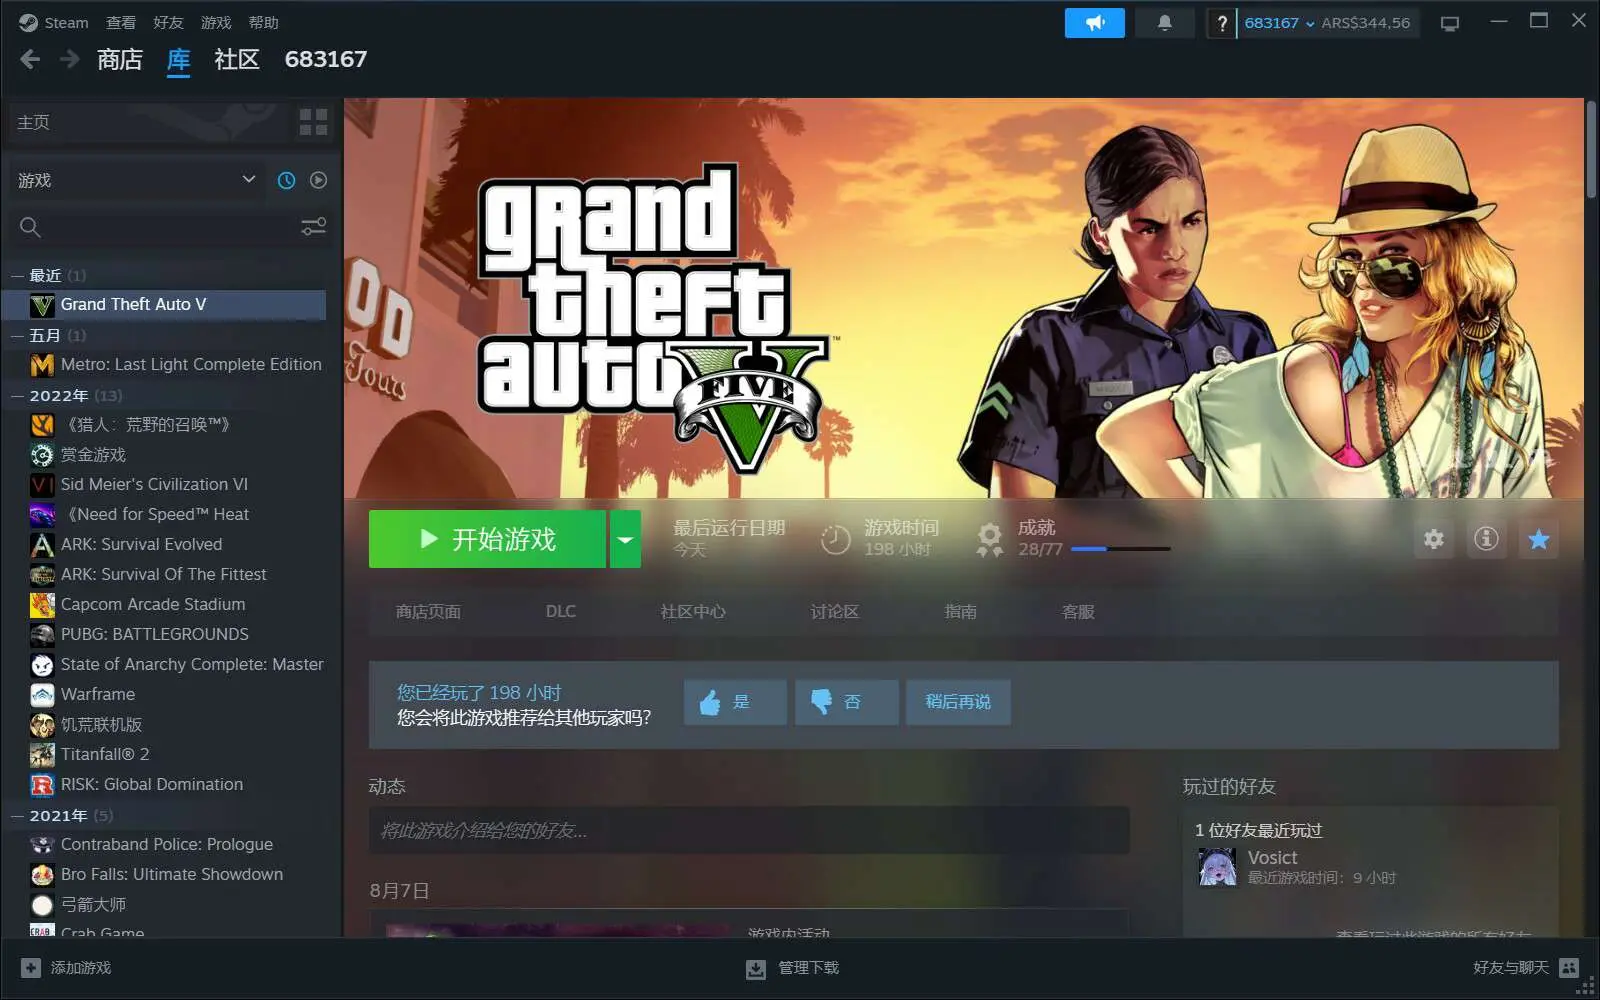Start the game with 开始游戏
The height and width of the screenshot is (1000, 1600).
[487, 539]
